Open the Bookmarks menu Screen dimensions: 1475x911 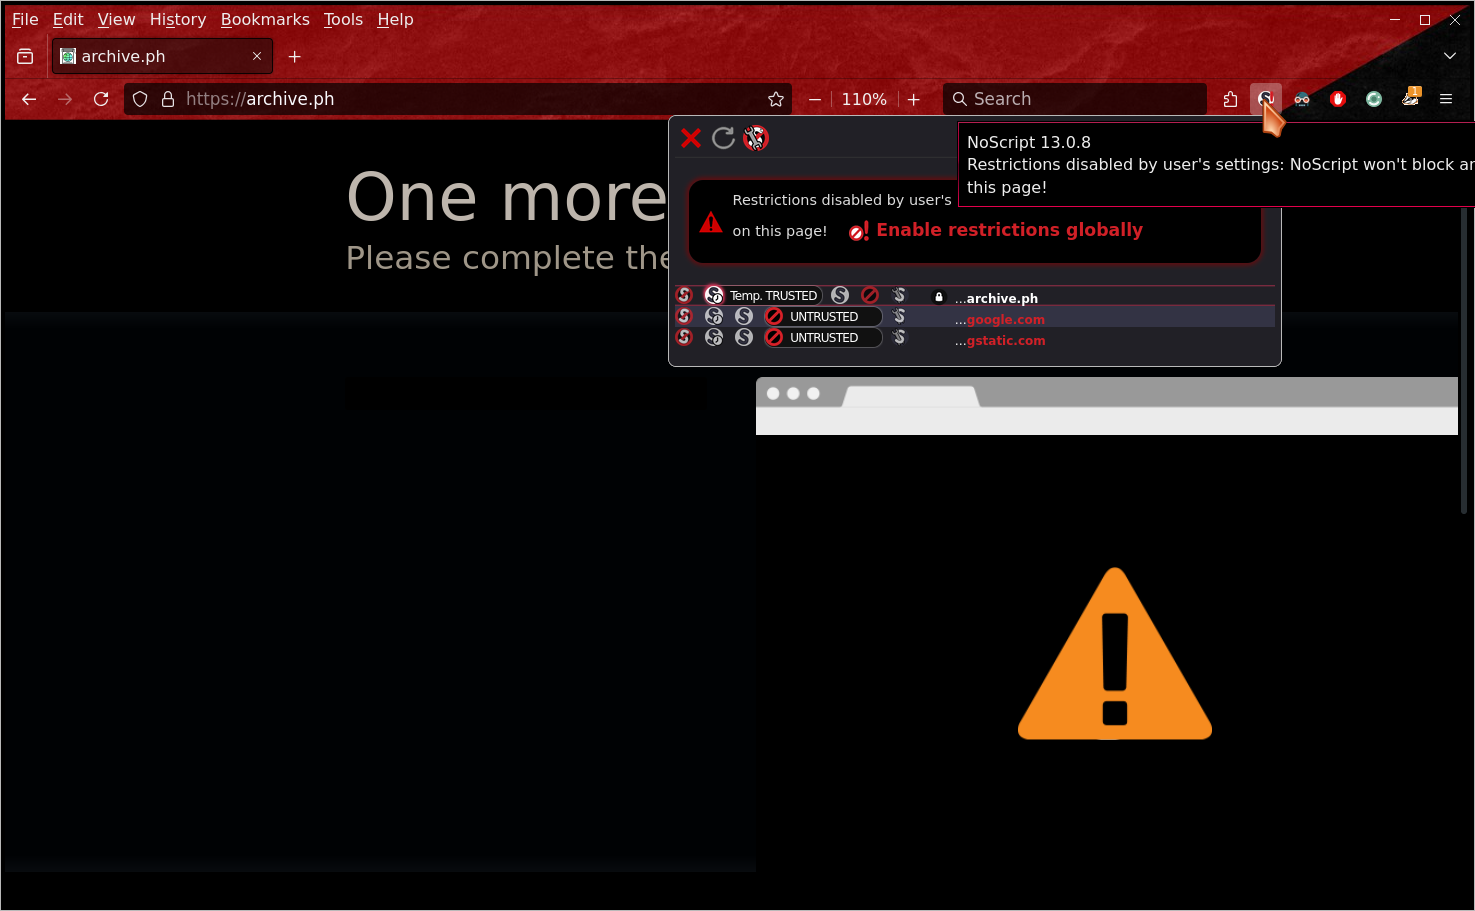pyautogui.click(x=265, y=19)
